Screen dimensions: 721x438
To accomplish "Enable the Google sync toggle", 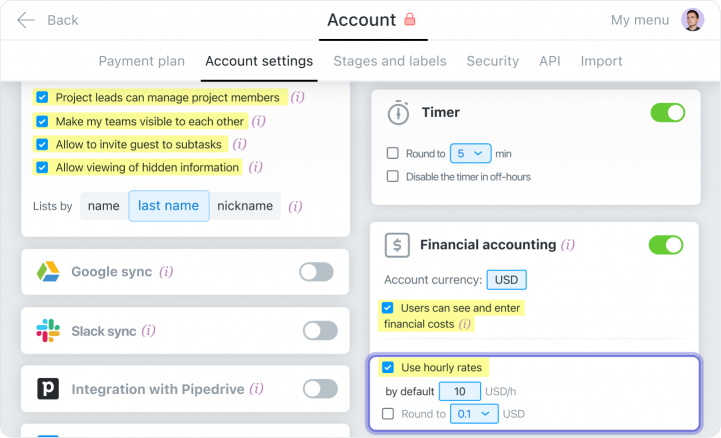I will pyautogui.click(x=316, y=272).
